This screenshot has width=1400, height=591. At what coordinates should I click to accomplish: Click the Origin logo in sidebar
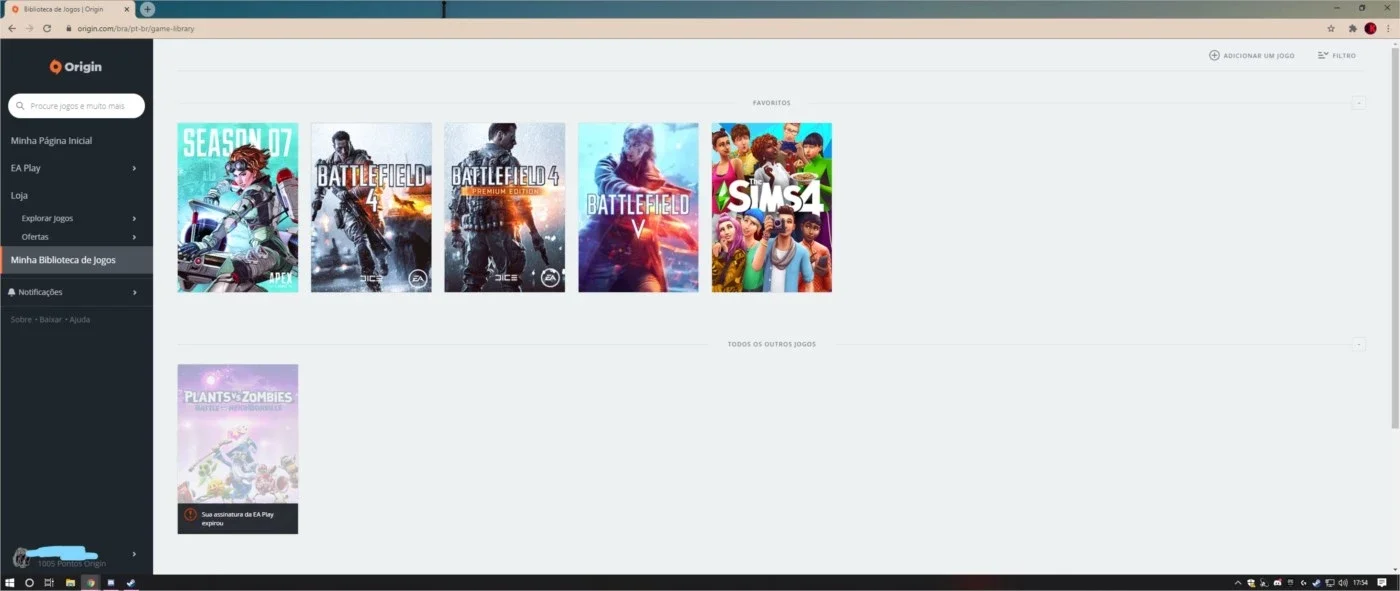(76, 67)
